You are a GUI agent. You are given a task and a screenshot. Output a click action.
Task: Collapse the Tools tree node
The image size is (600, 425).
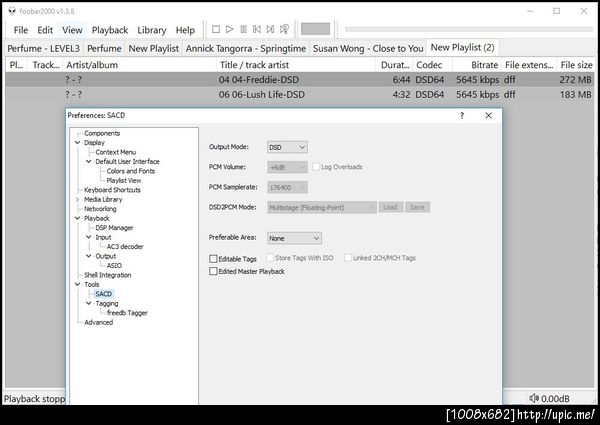pos(77,284)
